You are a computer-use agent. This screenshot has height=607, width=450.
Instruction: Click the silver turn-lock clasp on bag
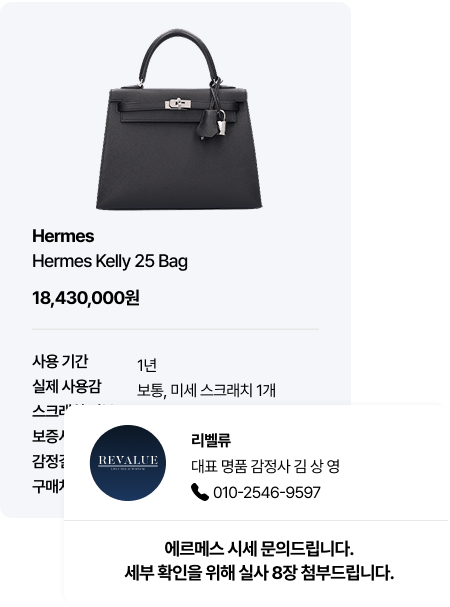[x=178, y=104]
